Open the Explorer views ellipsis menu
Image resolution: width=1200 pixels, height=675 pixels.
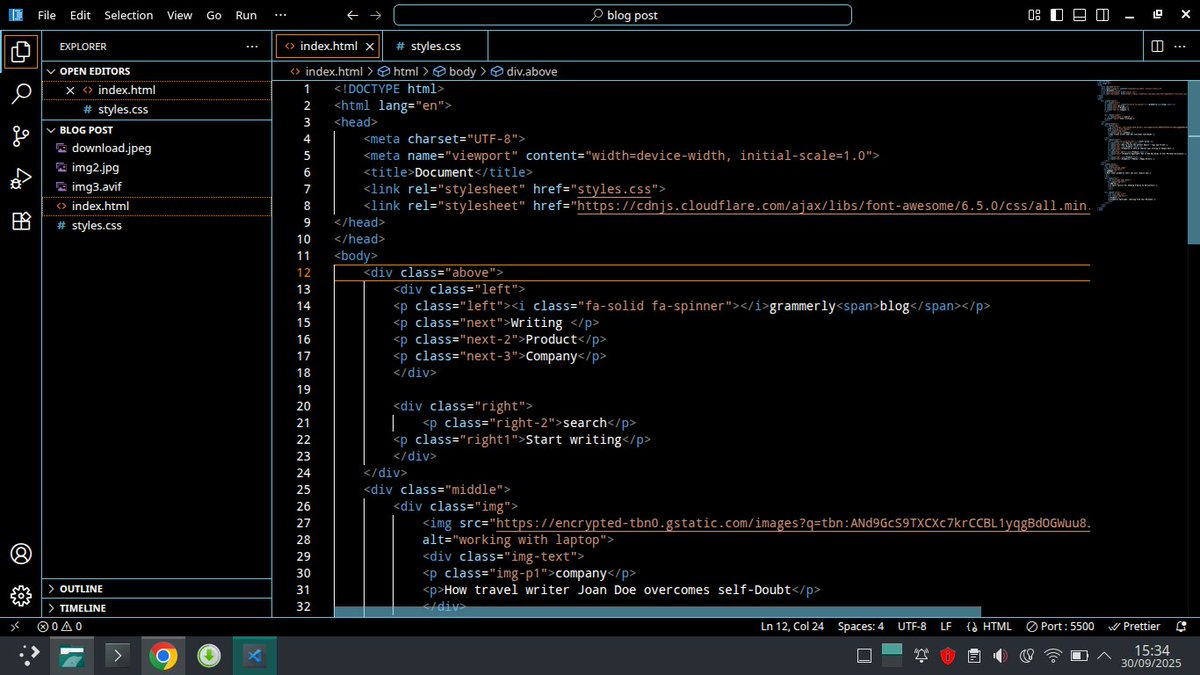pyautogui.click(x=252, y=46)
